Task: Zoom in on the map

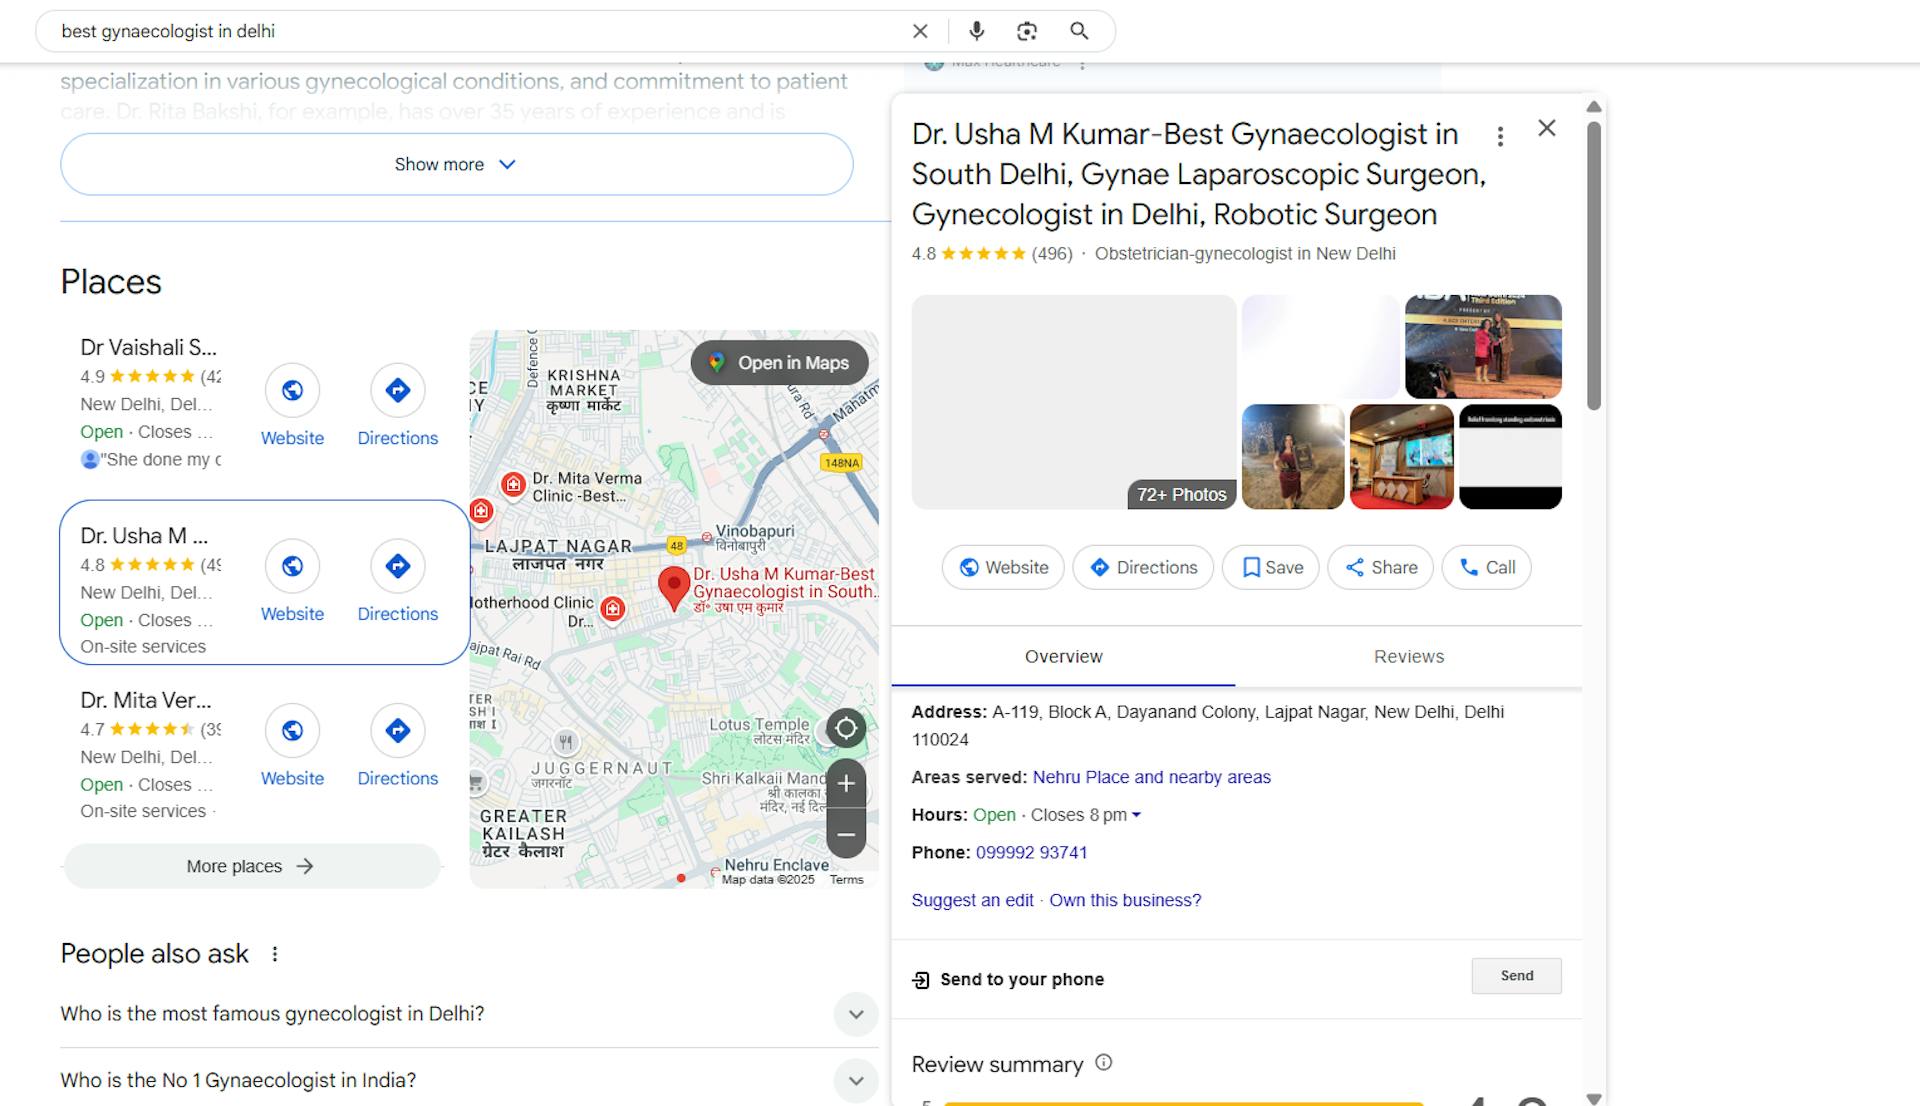Action: point(846,784)
